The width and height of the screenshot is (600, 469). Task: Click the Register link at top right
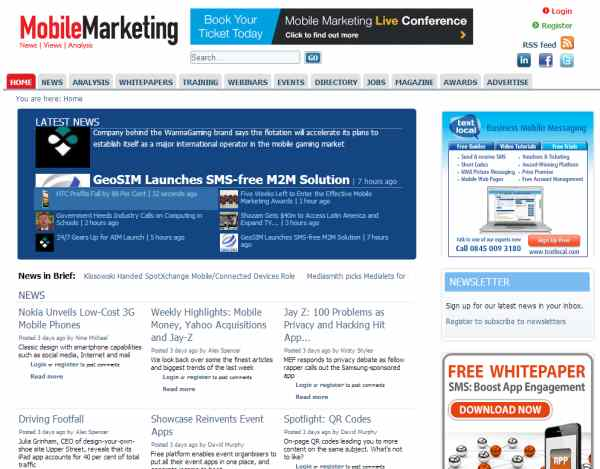point(557,26)
